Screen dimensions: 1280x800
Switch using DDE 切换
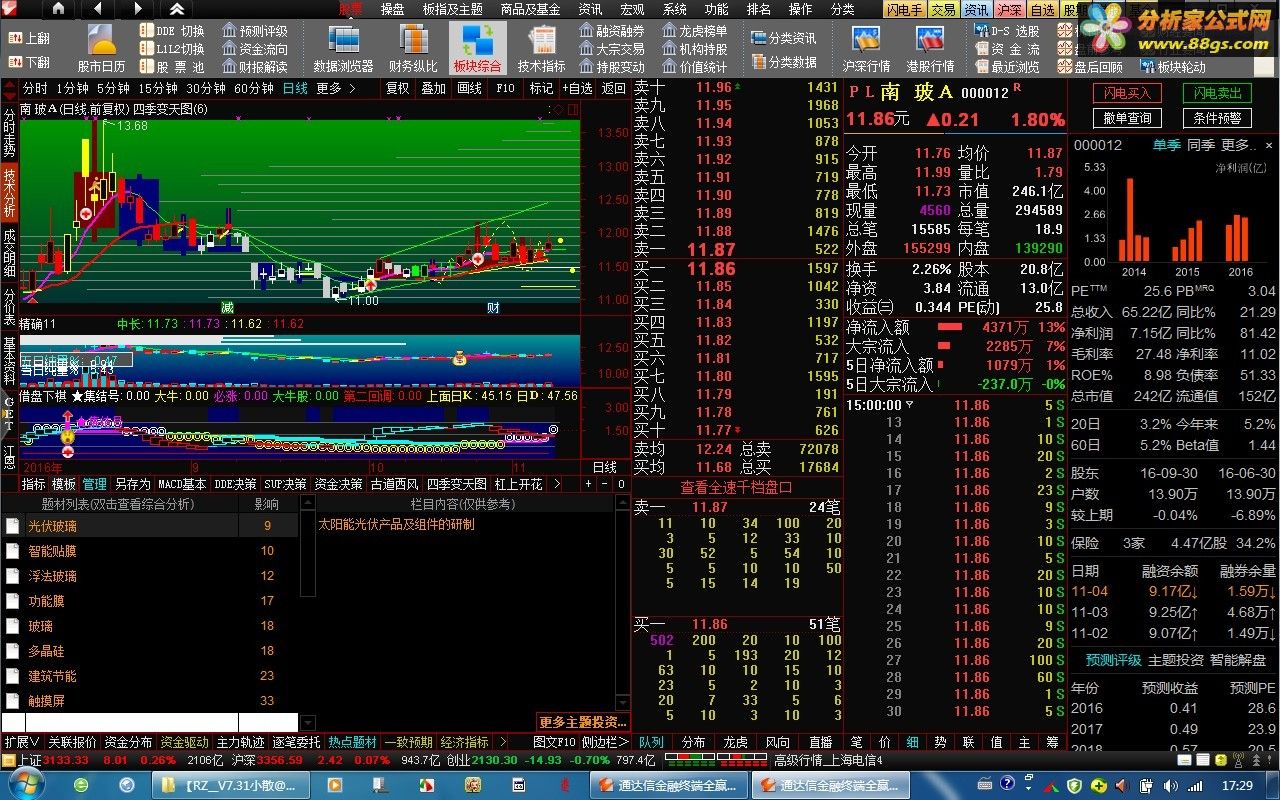coord(172,31)
